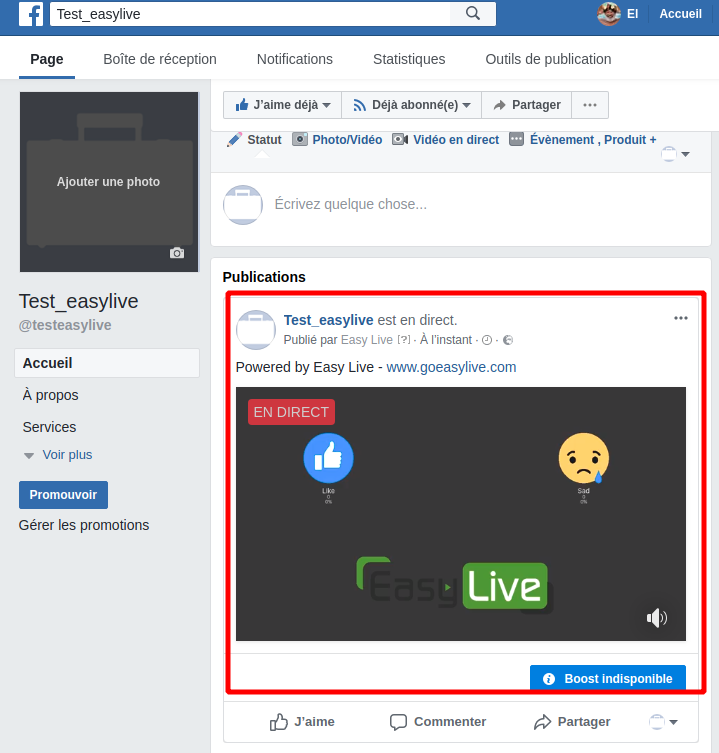Viewport: 719px width, 753px height.
Task: Mute the live video with speaker icon
Action: coord(657,618)
